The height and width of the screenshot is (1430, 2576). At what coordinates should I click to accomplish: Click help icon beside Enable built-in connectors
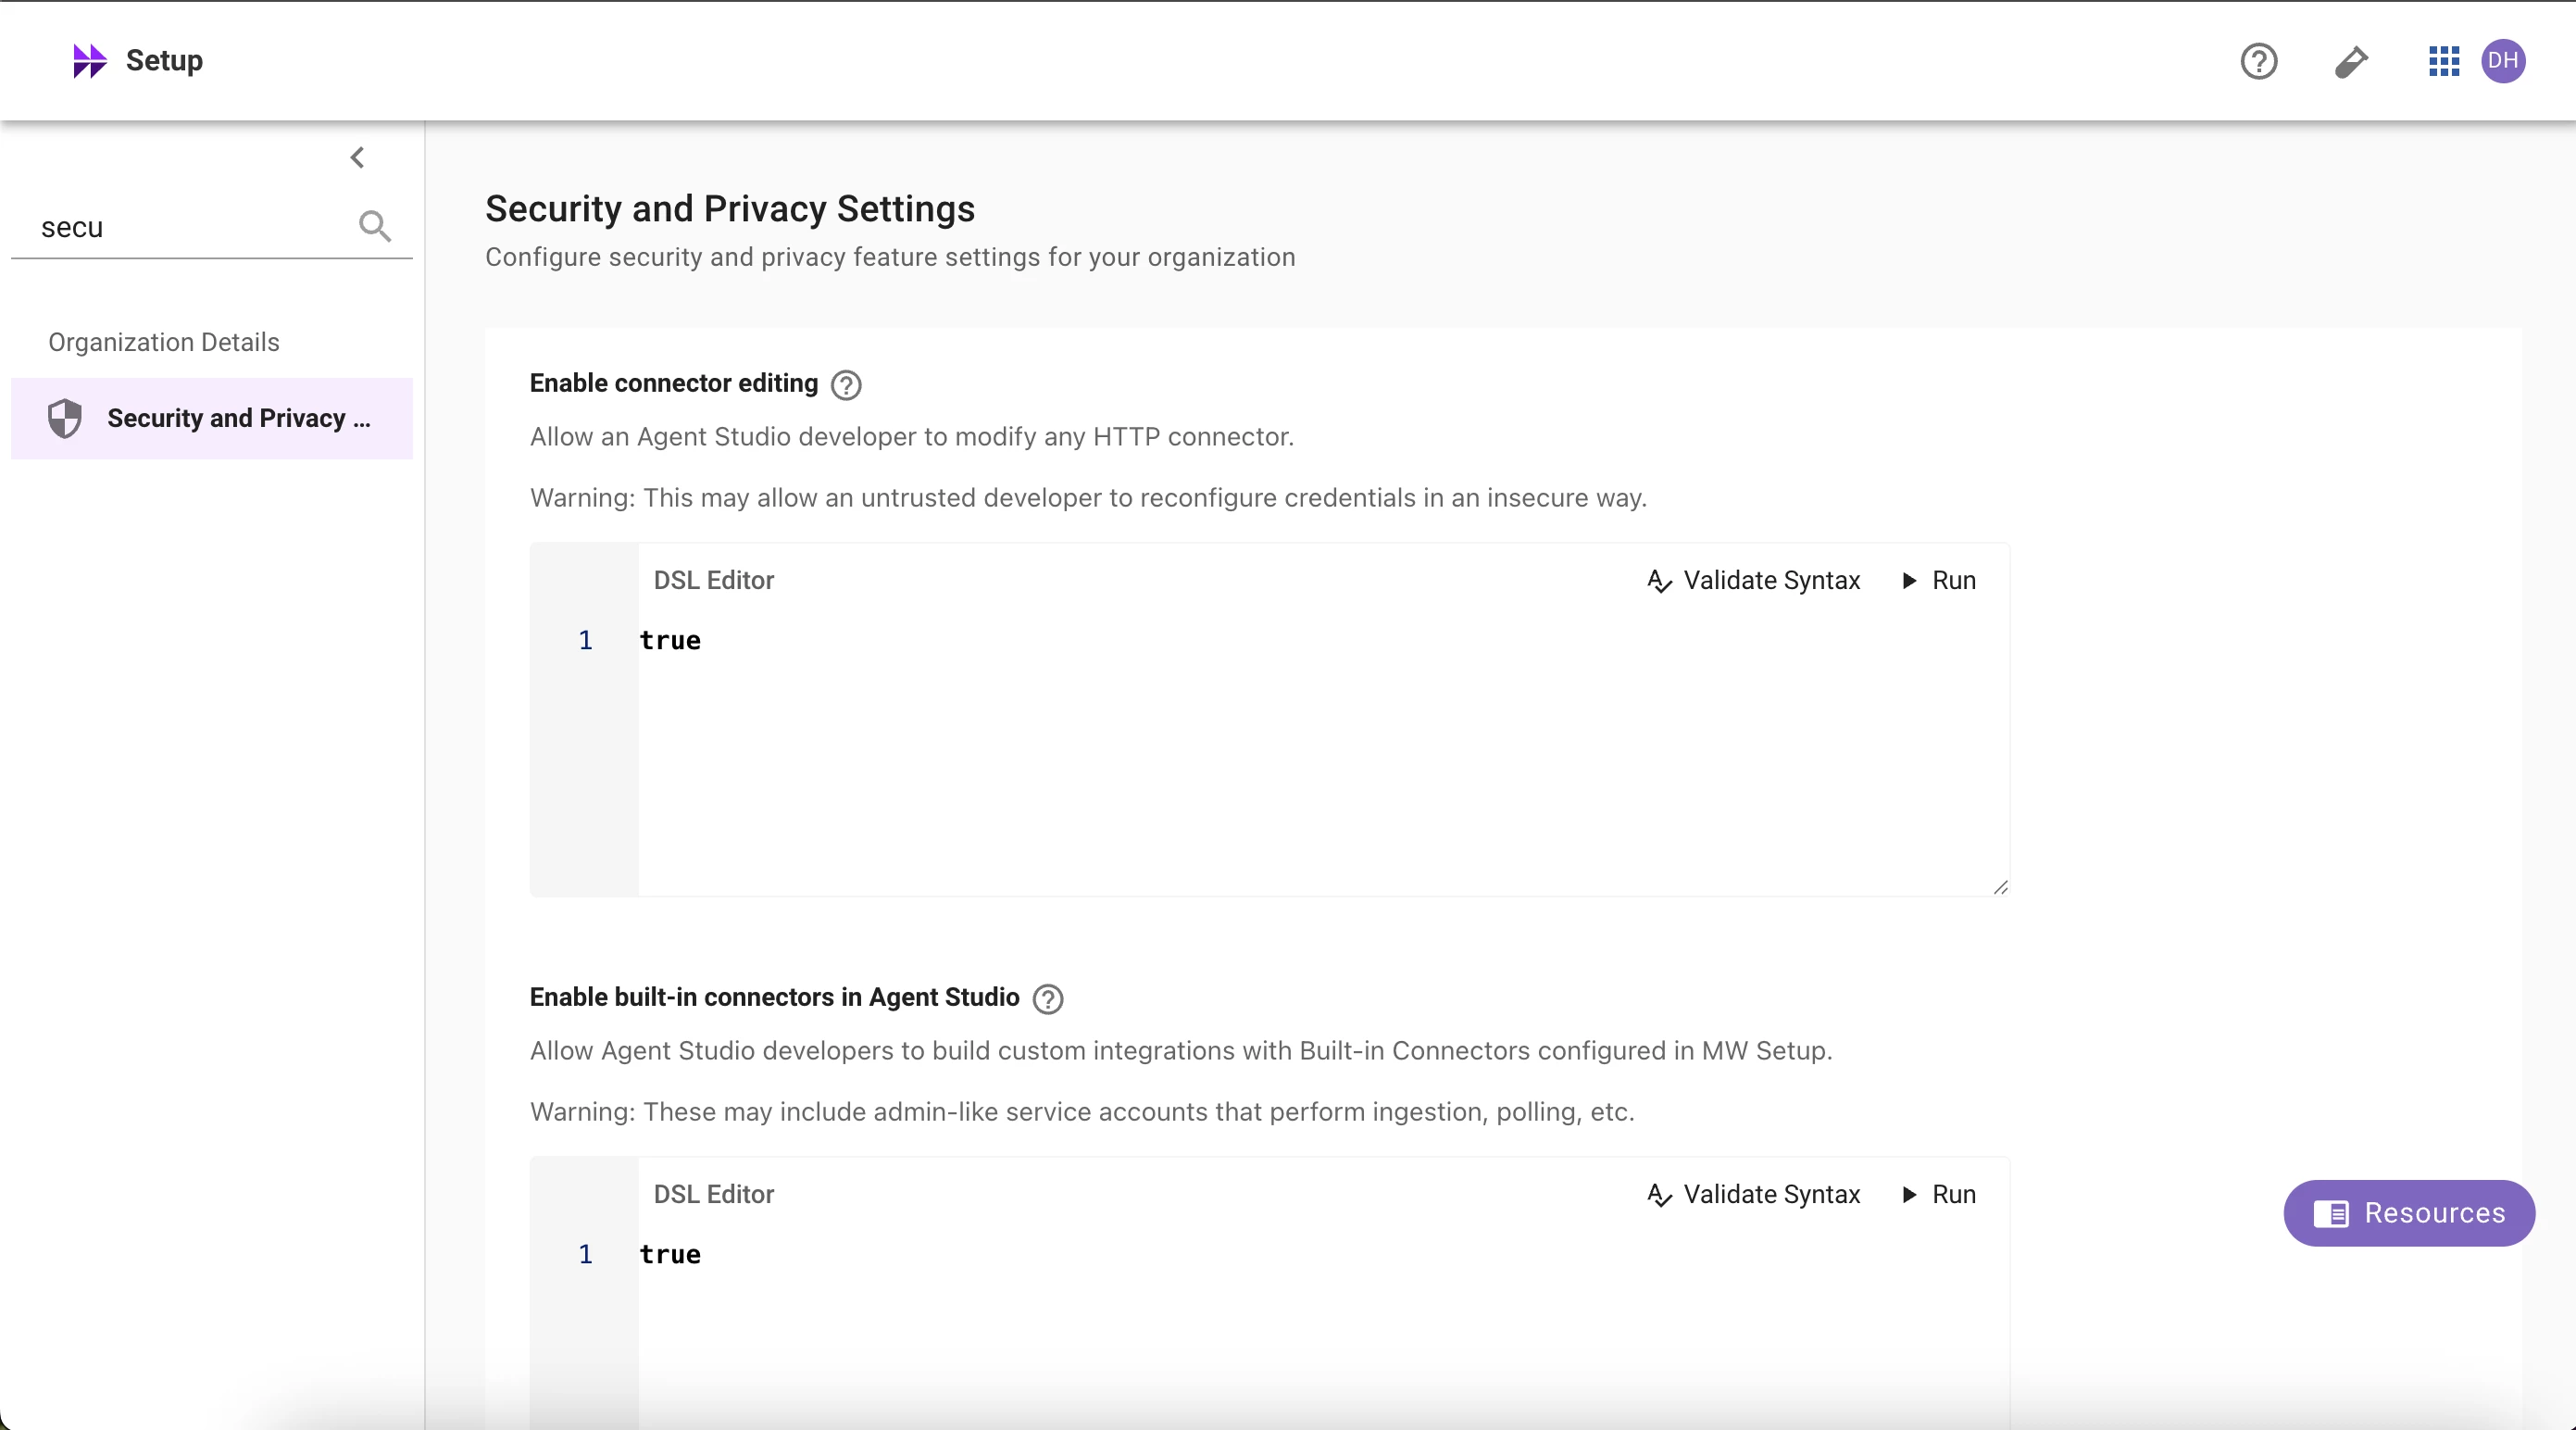pos(1047,999)
